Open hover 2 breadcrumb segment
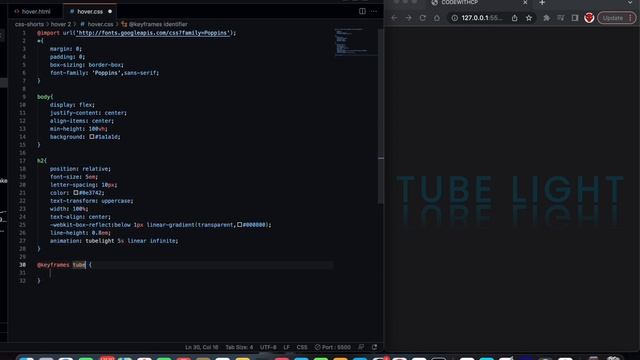The image size is (640, 360). tap(61, 24)
